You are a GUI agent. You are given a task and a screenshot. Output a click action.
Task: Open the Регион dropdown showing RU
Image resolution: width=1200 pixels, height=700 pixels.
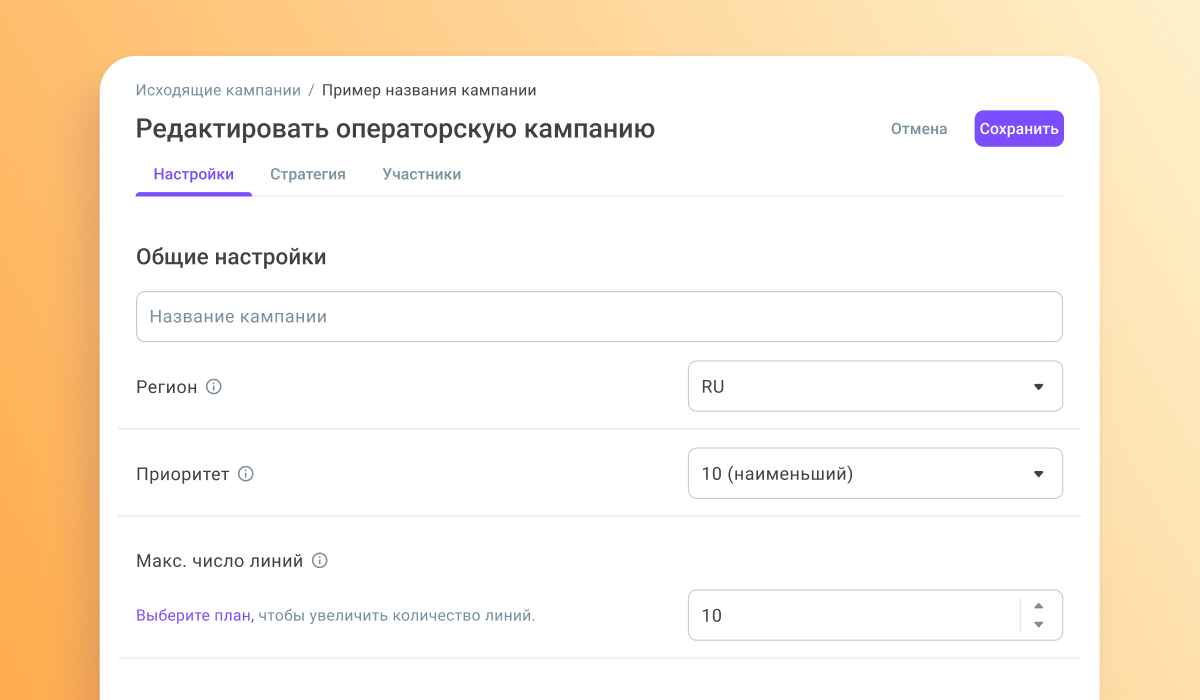tap(875, 386)
